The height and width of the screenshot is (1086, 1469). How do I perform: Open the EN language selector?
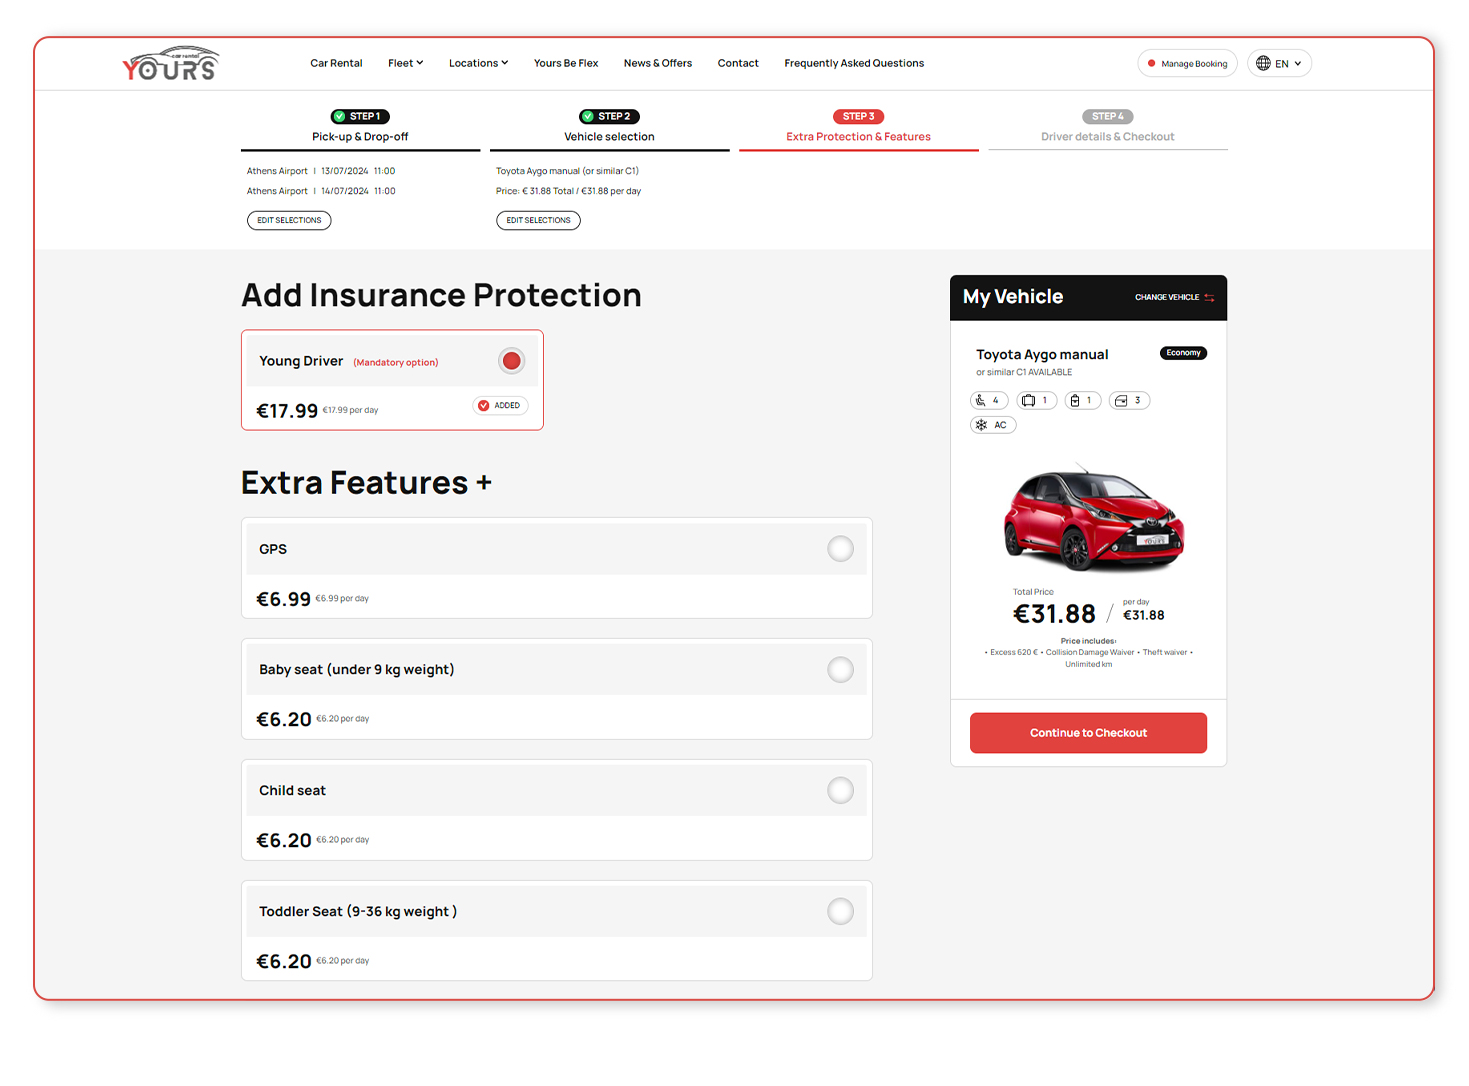pos(1279,64)
